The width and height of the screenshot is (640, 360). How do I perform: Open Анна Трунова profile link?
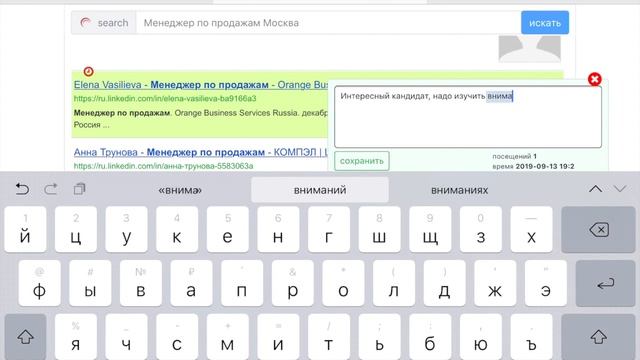pos(201,152)
